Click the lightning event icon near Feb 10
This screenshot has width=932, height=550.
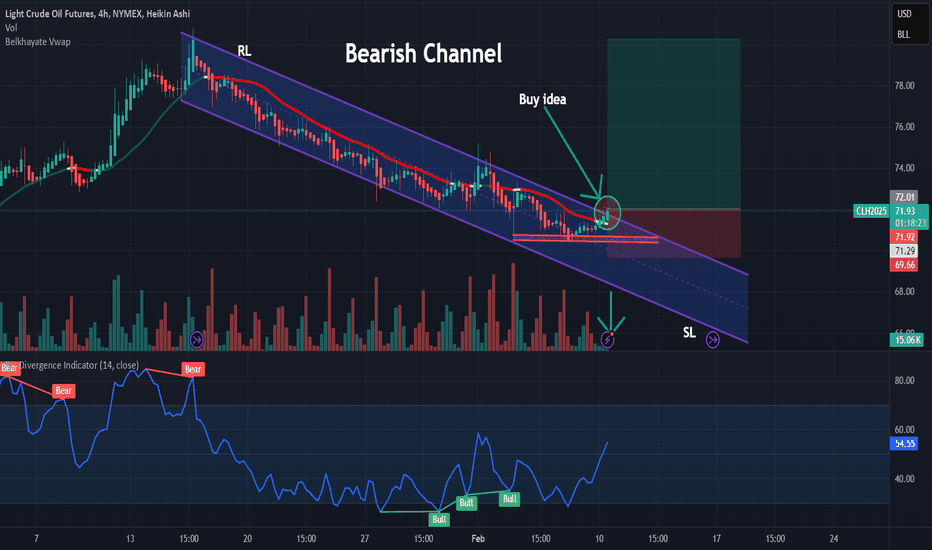click(607, 340)
